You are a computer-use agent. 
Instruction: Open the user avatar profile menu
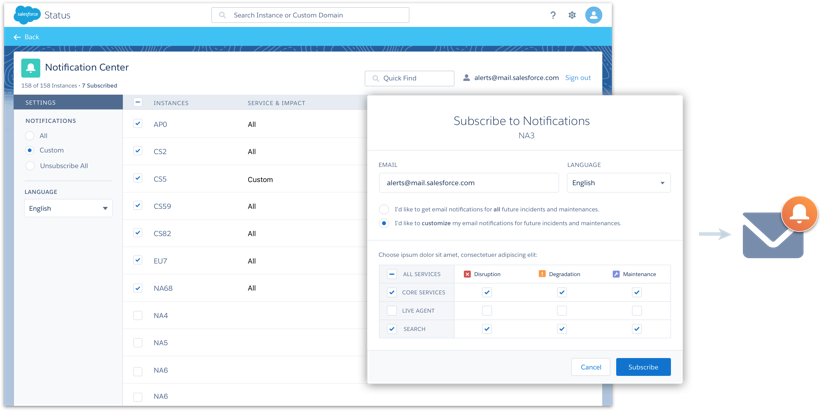tap(594, 15)
